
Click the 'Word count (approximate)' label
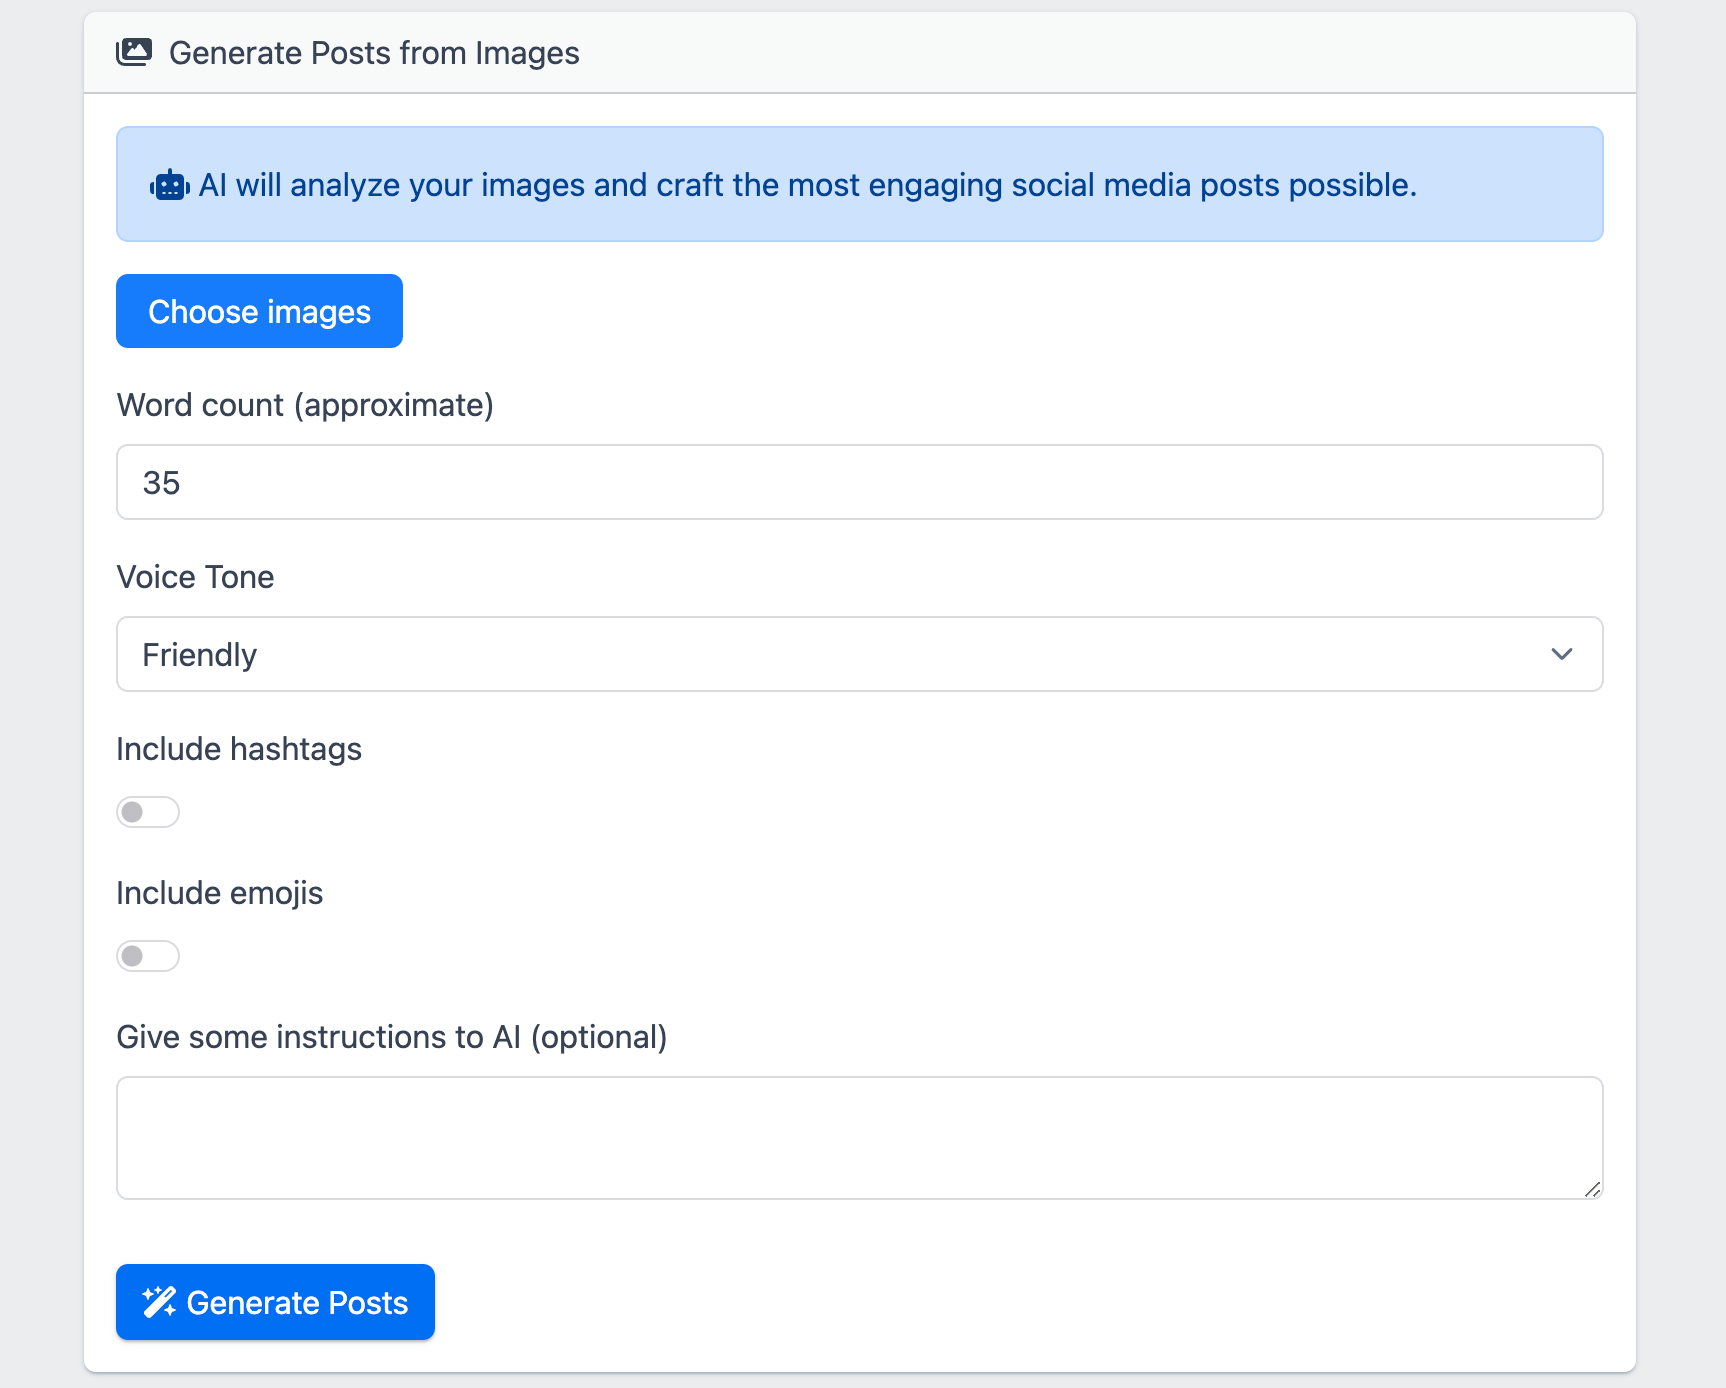[x=305, y=405]
